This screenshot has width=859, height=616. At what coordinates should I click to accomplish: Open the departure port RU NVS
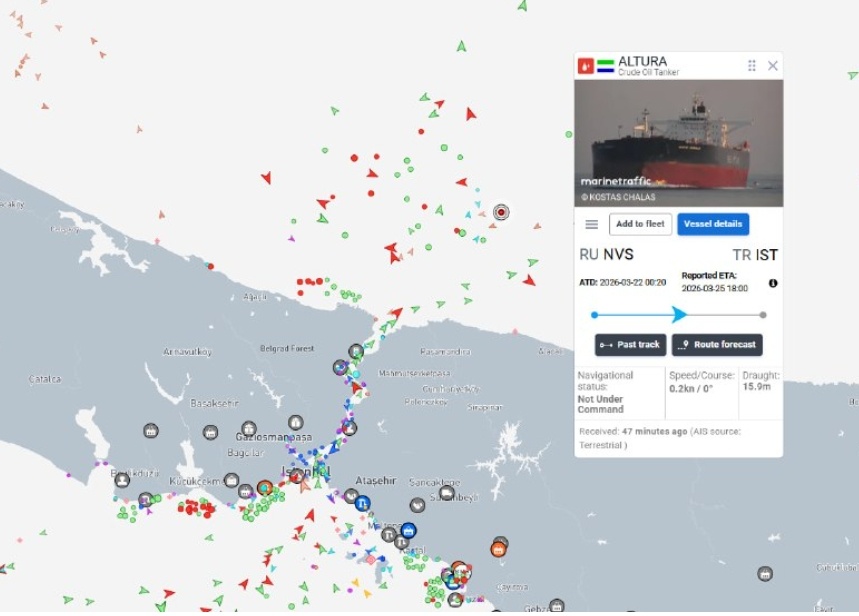606,255
